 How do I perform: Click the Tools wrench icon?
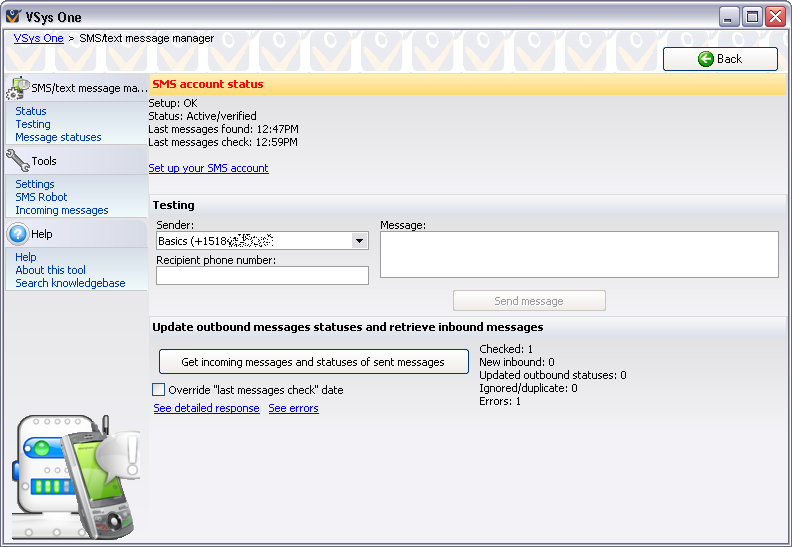(x=18, y=161)
